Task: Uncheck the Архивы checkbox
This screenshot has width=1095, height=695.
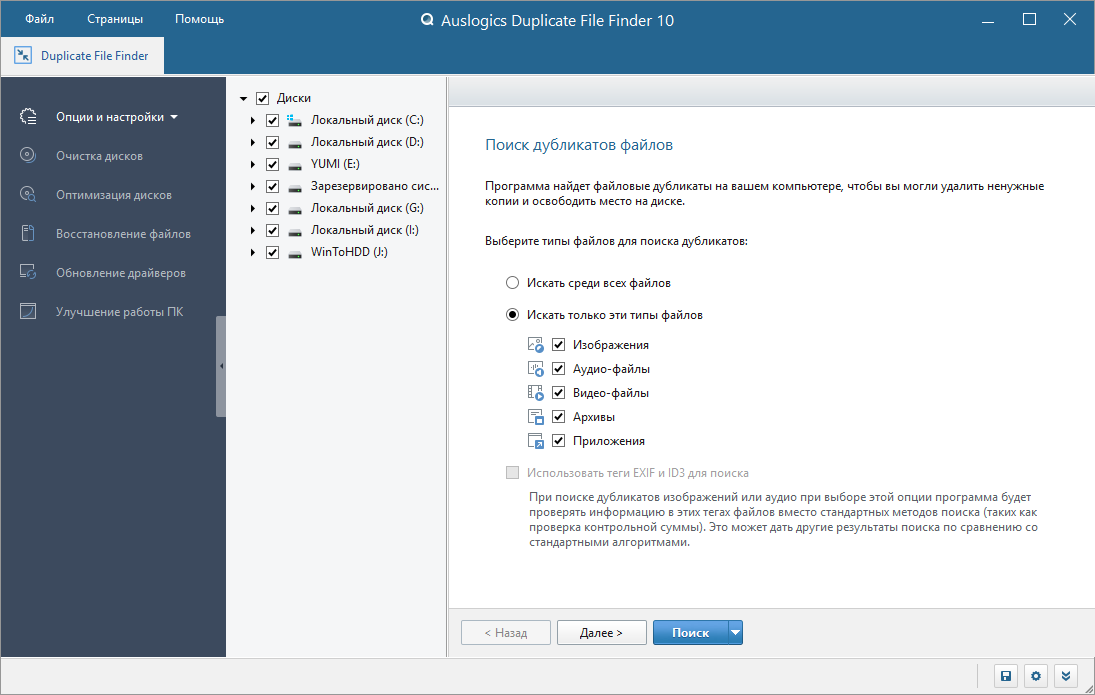Action: 558,417
